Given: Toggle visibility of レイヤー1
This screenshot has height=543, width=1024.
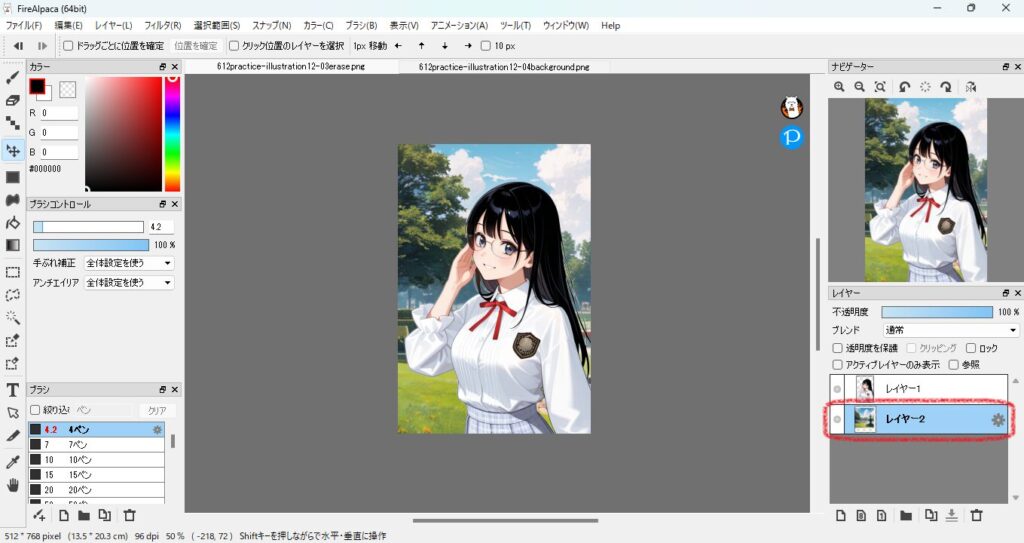Looking at the screenshot, I should [837, 388].
